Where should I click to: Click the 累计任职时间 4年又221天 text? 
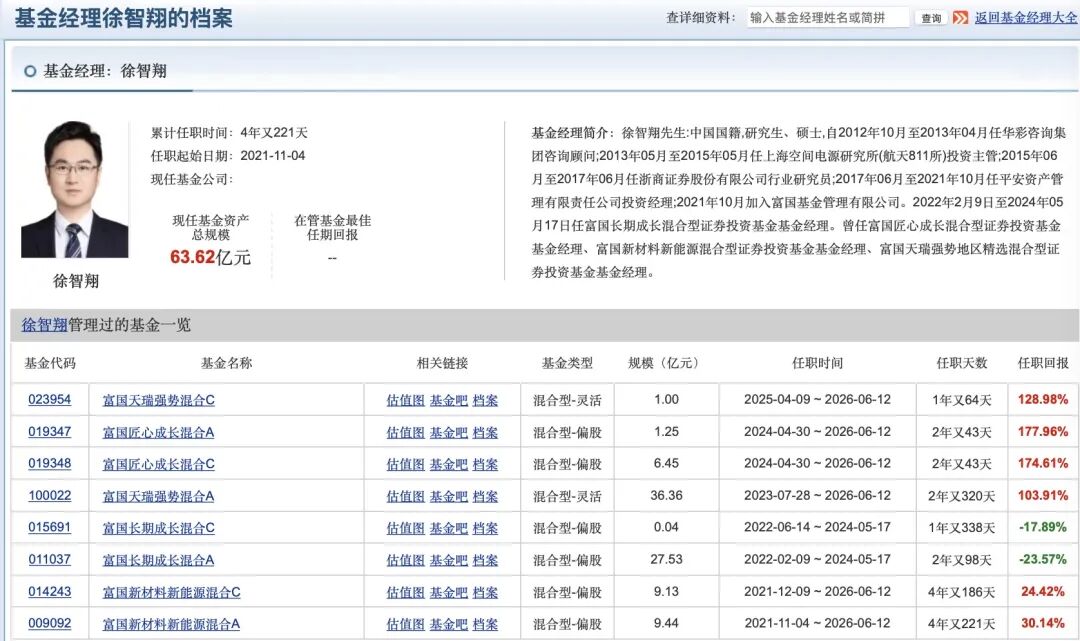(229, 133)
